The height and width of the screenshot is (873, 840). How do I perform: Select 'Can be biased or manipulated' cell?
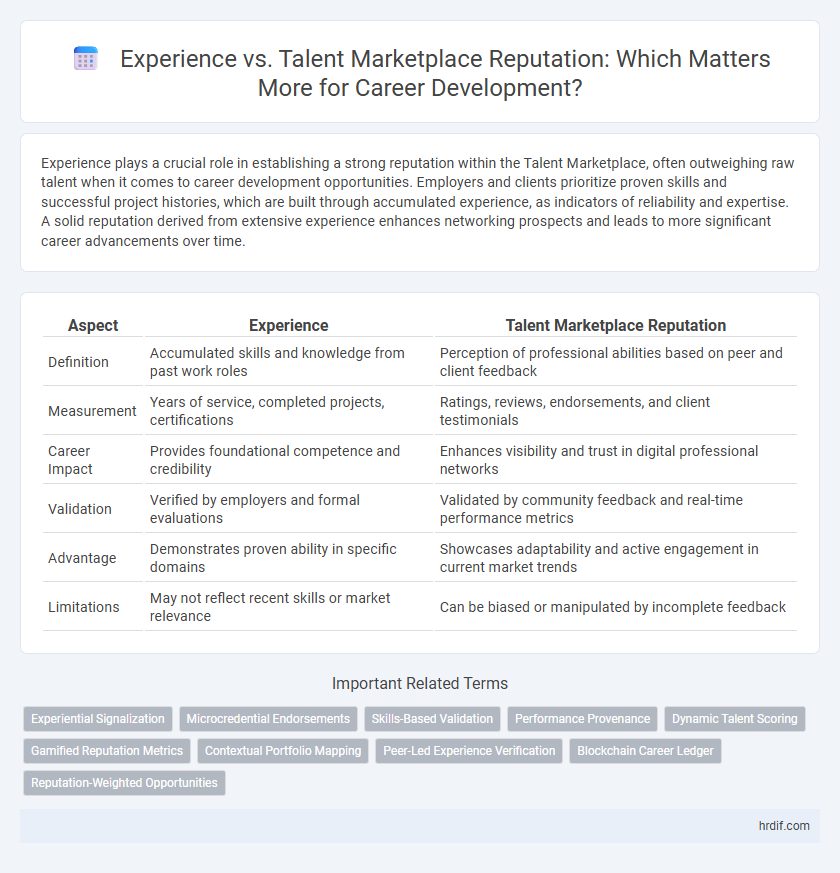tap(616, 607)
